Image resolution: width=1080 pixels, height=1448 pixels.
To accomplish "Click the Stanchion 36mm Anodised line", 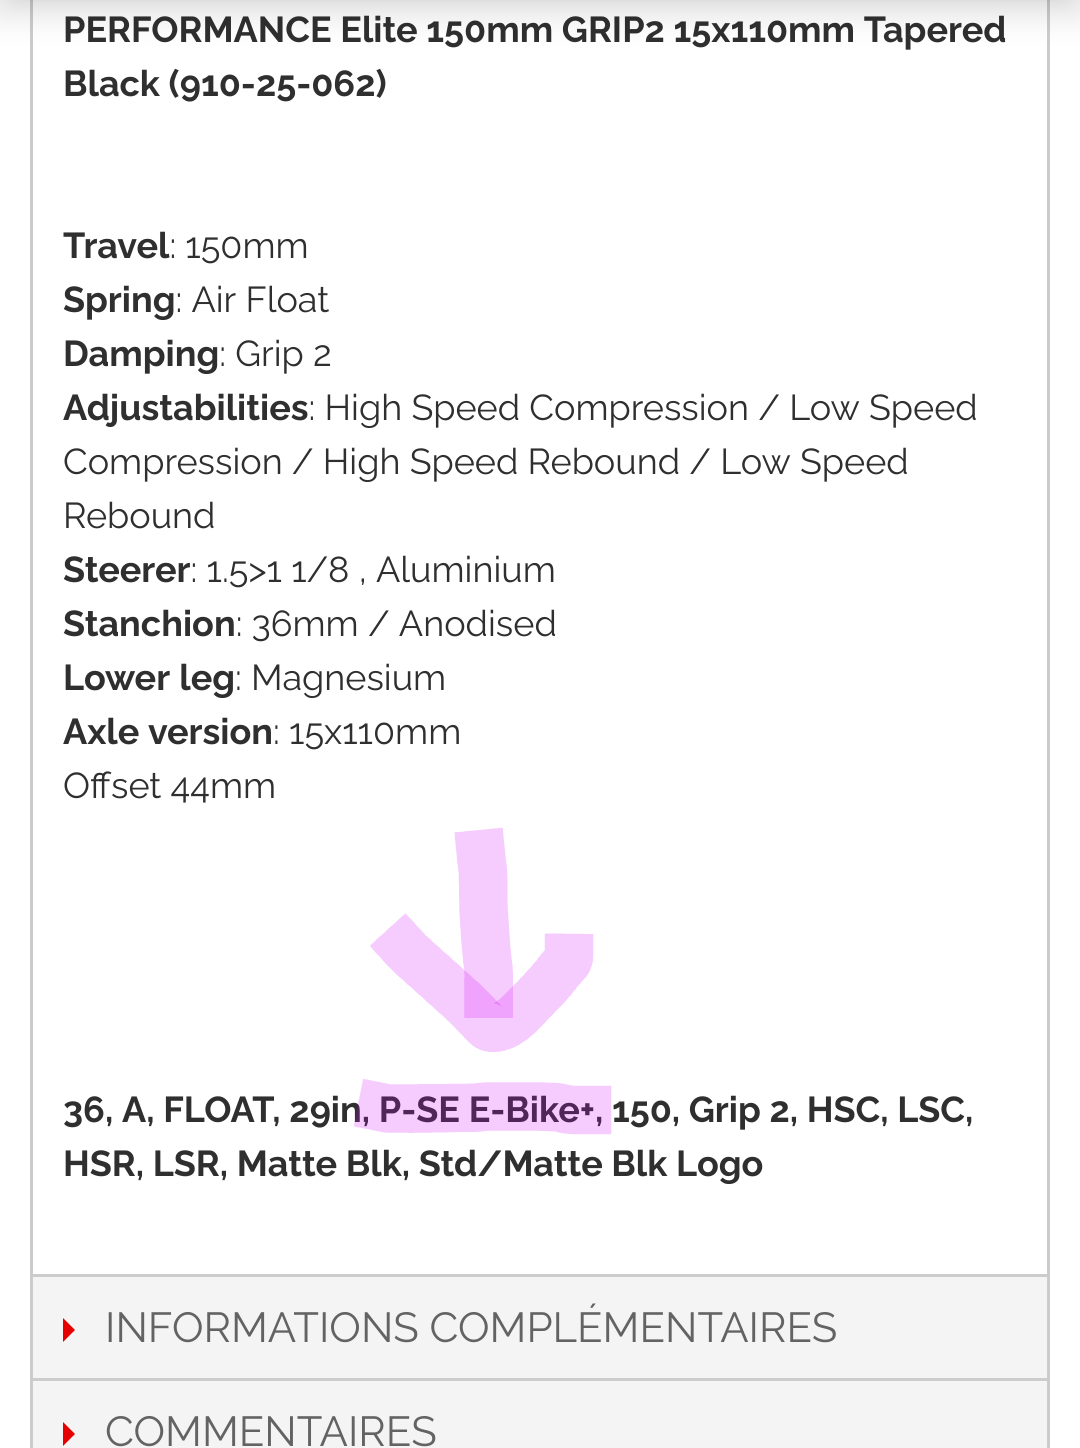I will tap(309, 624).
